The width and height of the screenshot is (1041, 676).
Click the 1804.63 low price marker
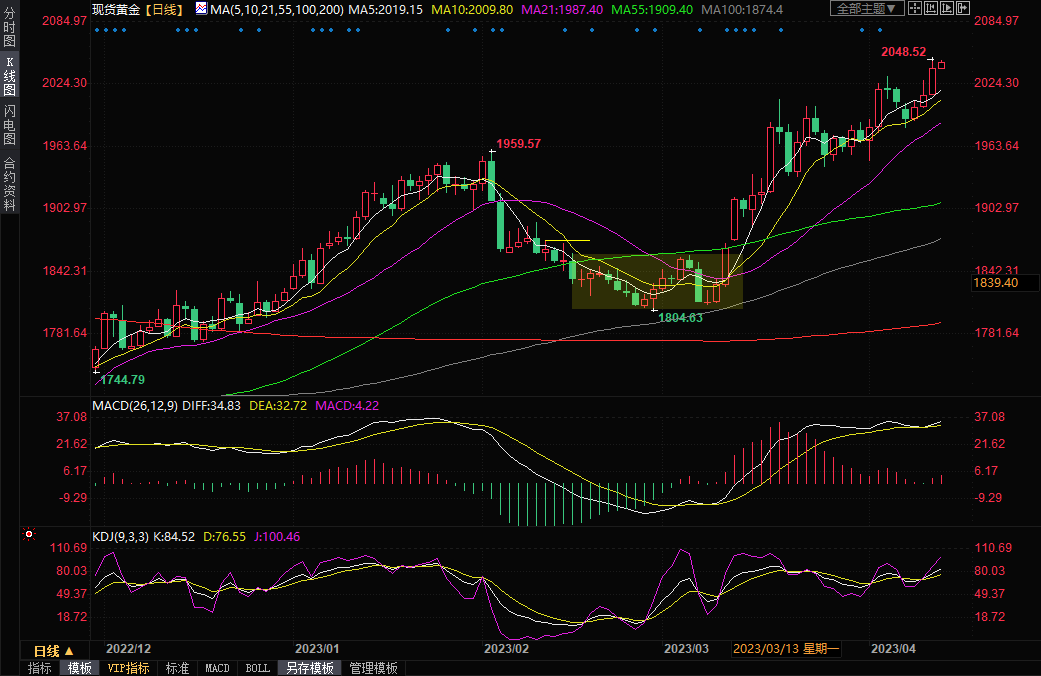tap(680, 317)
